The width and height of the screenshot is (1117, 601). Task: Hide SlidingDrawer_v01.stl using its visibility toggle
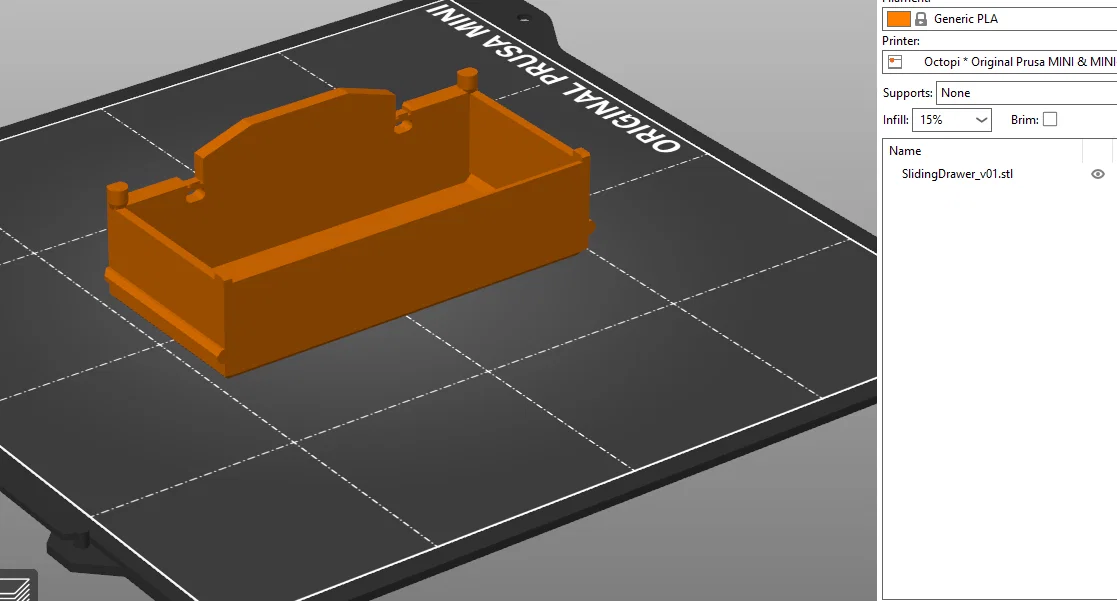coord(1097,173)
